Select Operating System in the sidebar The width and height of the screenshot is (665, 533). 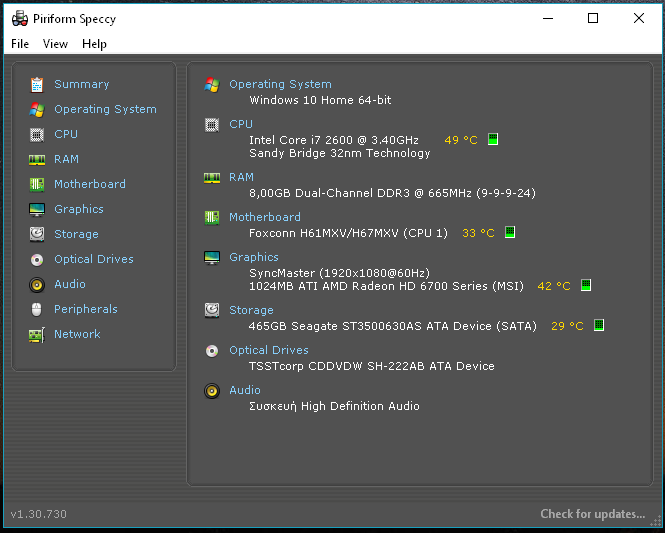point(105,109)
